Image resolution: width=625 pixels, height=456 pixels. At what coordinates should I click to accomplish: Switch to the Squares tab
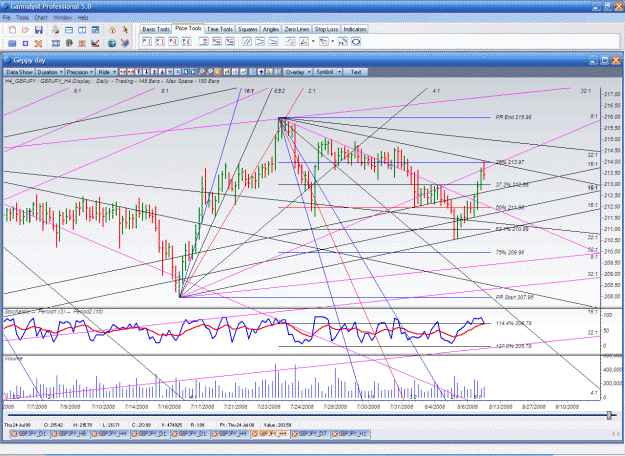click(248, 29)
